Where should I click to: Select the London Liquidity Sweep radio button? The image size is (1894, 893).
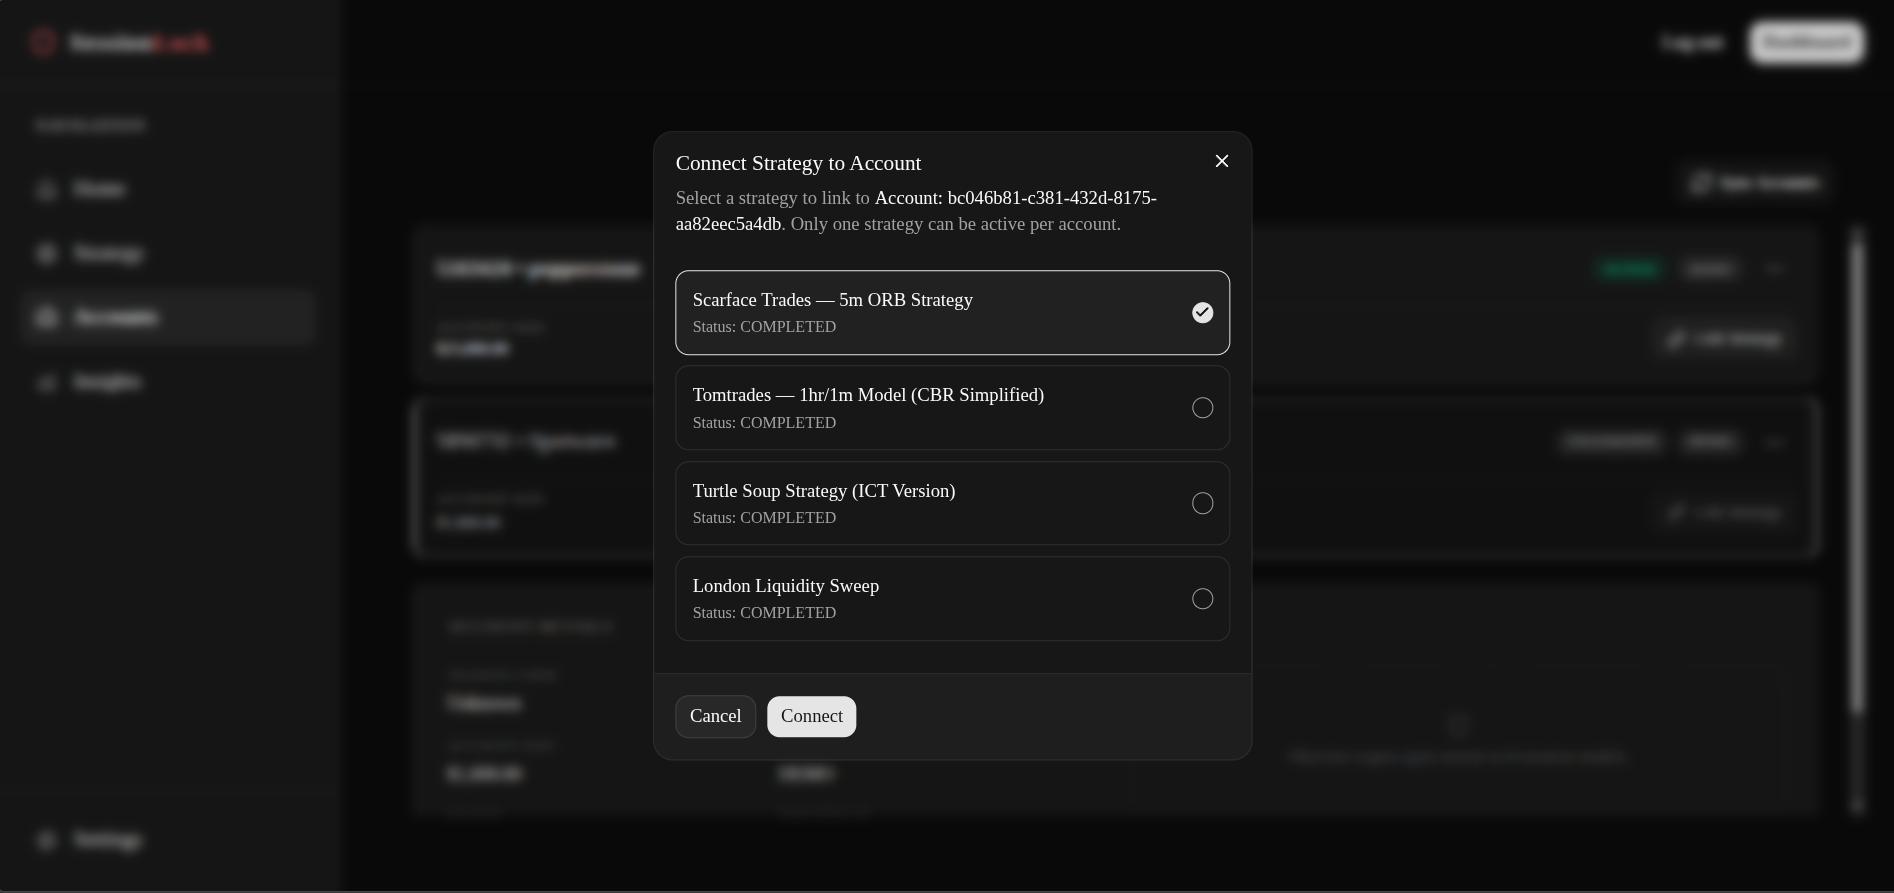click(1203, 599)
